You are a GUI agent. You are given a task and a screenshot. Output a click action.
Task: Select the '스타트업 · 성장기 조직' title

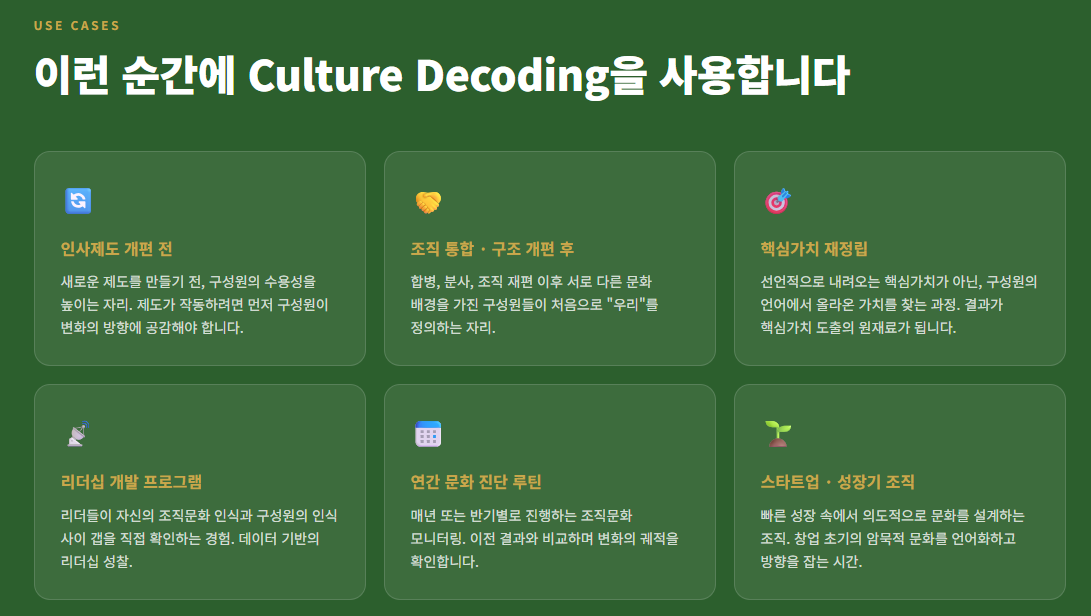click(837, 482)
